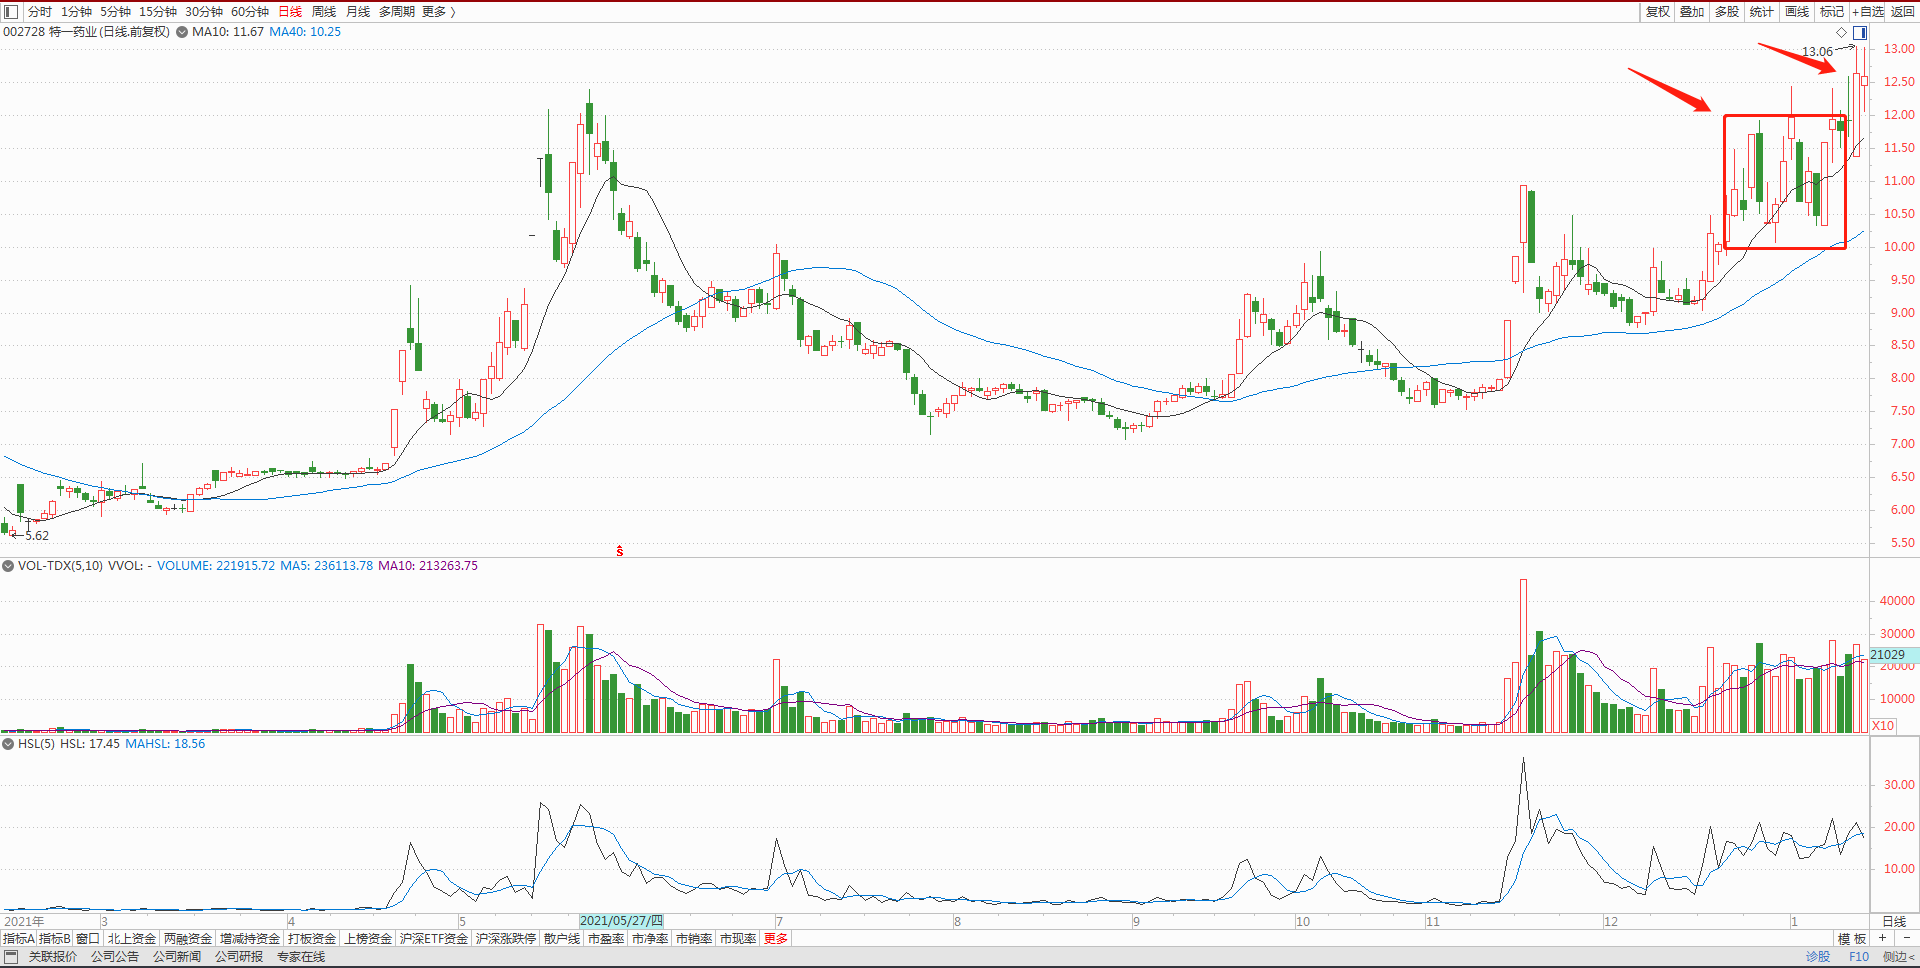Open the 关联报价 related quotes
Image resolution: width=1920 pixels, height=968 pixels.
coord(53,957)
